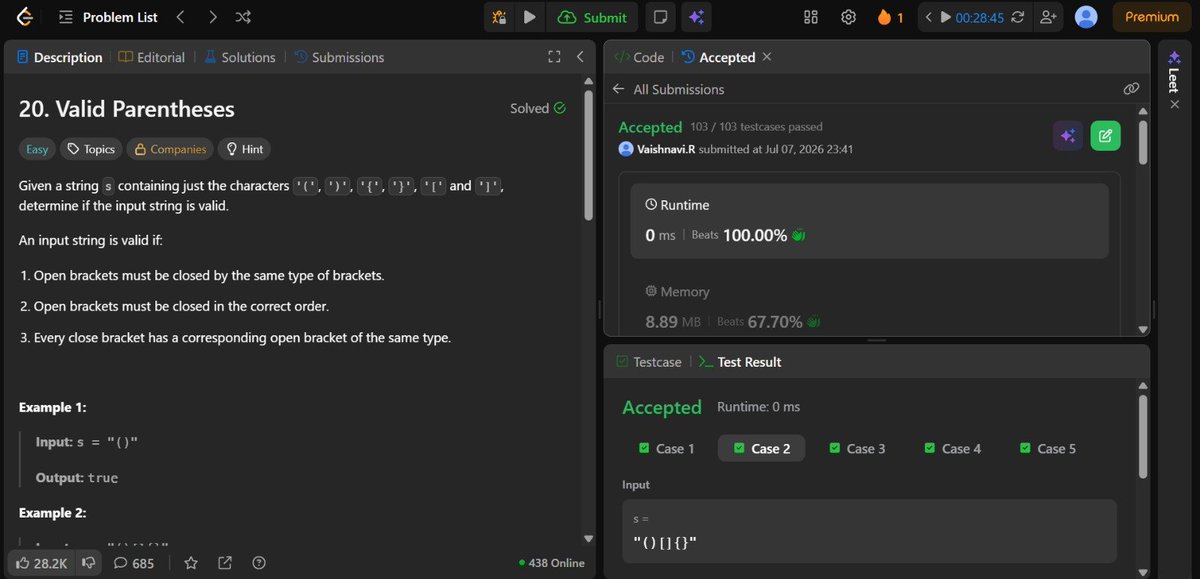Open the 685 comments
The image size is (1200, 579).
(133, 563)
